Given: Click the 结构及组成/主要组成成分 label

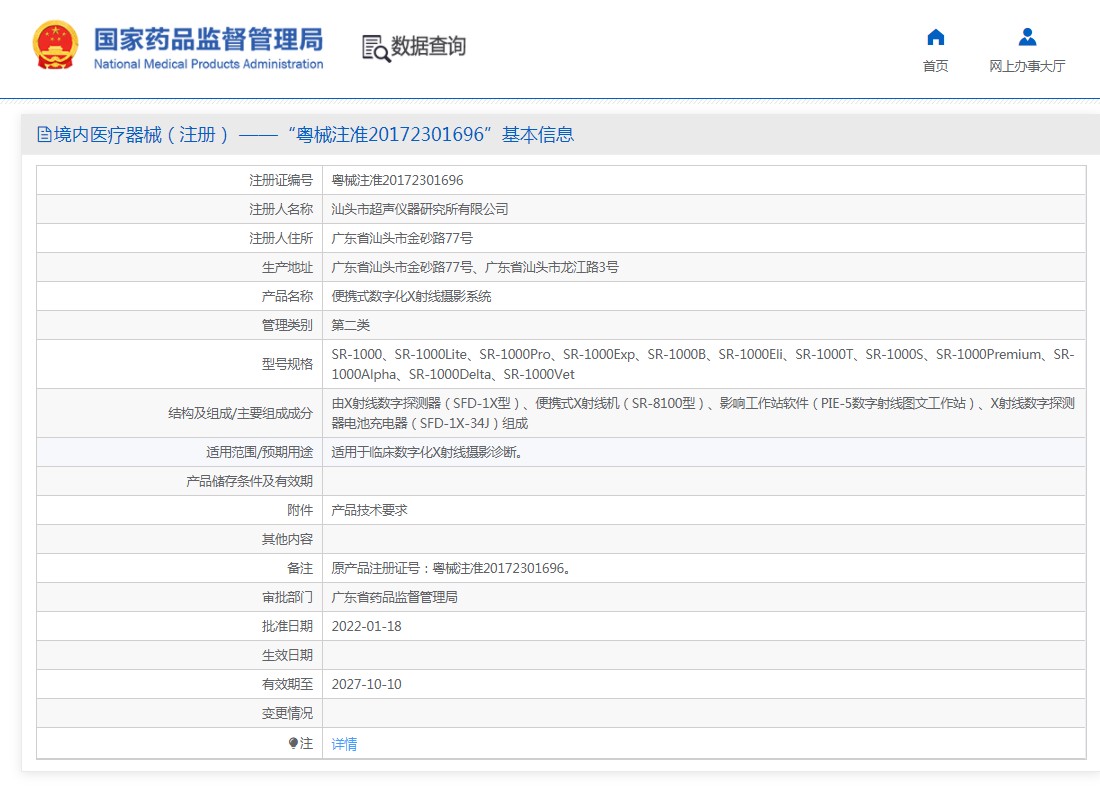Looking at the screenshot, I should [x=240, y=413].
